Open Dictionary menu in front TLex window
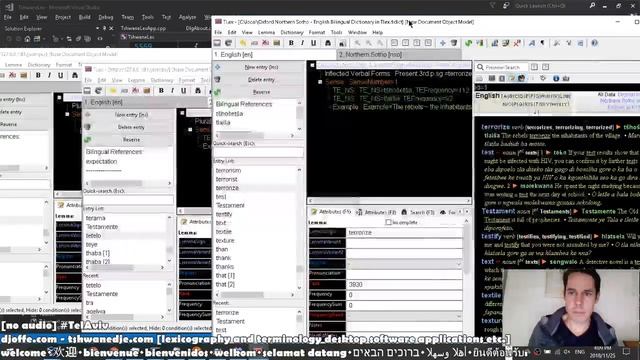 (x=292, y=32)
